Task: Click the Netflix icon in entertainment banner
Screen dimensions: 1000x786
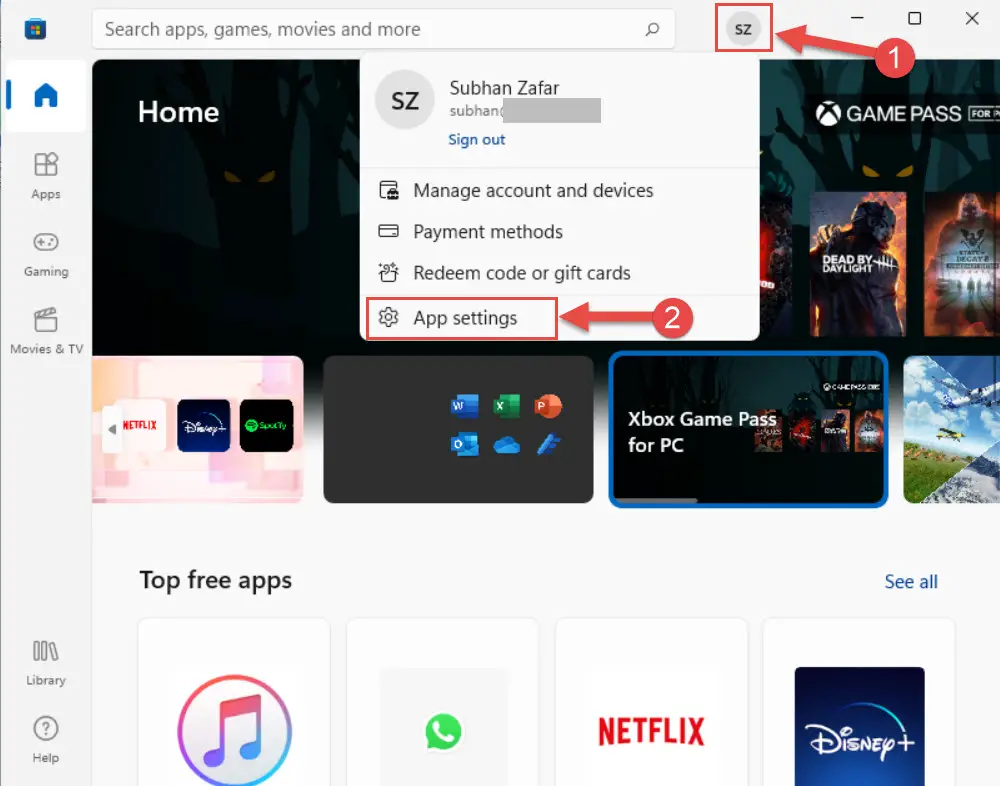Action: pos(140,425)
